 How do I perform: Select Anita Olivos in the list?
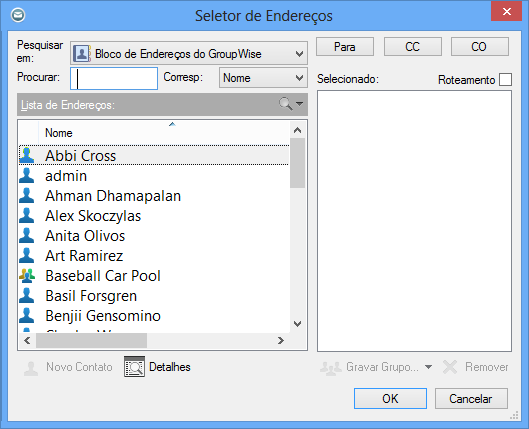click(154, 236)
